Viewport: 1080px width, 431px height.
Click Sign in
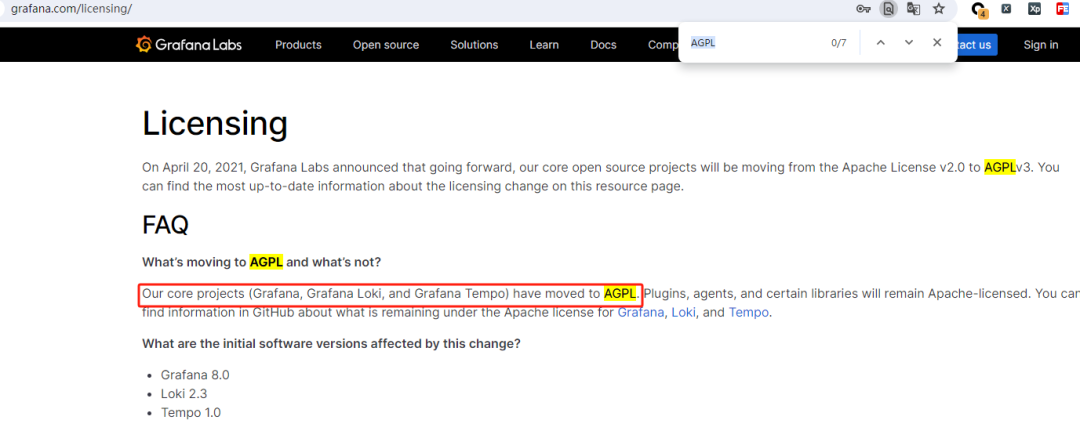point(1041,45)
